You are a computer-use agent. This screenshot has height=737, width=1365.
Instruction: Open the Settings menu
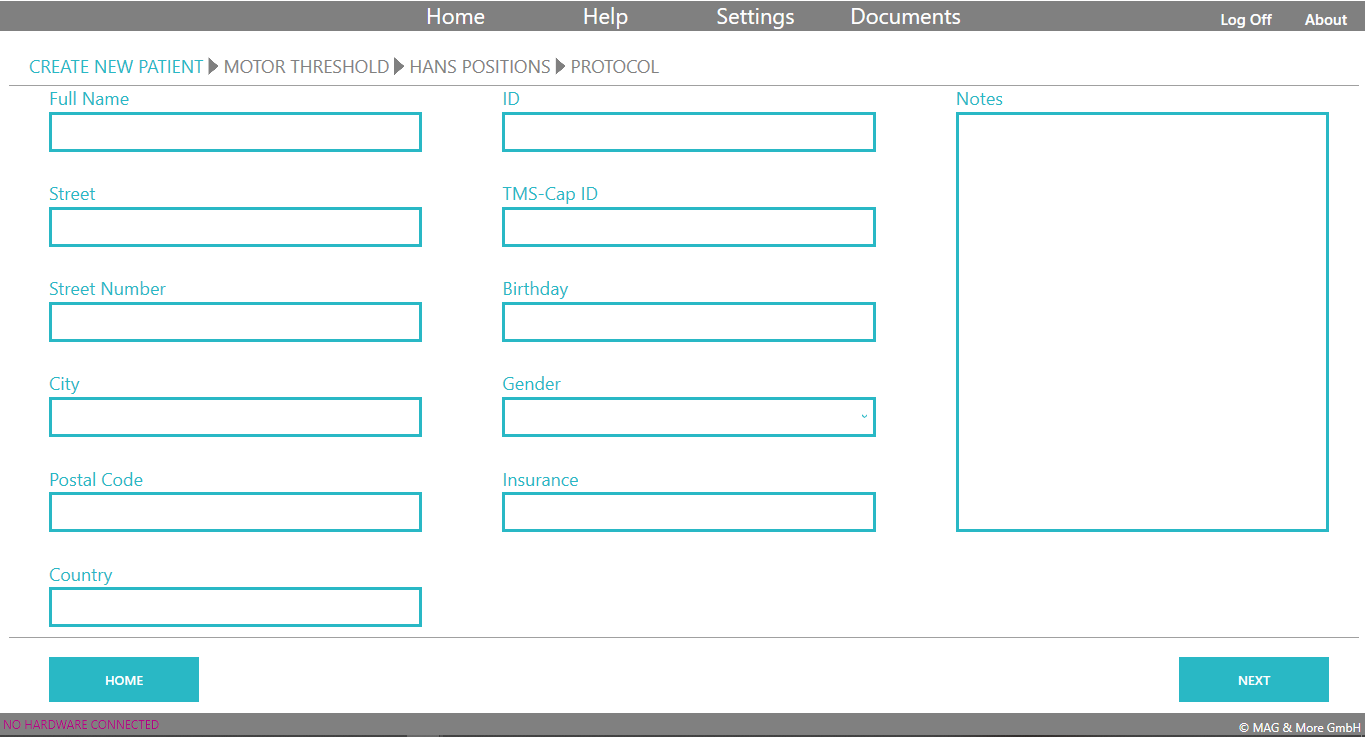(x=755, y=17)
